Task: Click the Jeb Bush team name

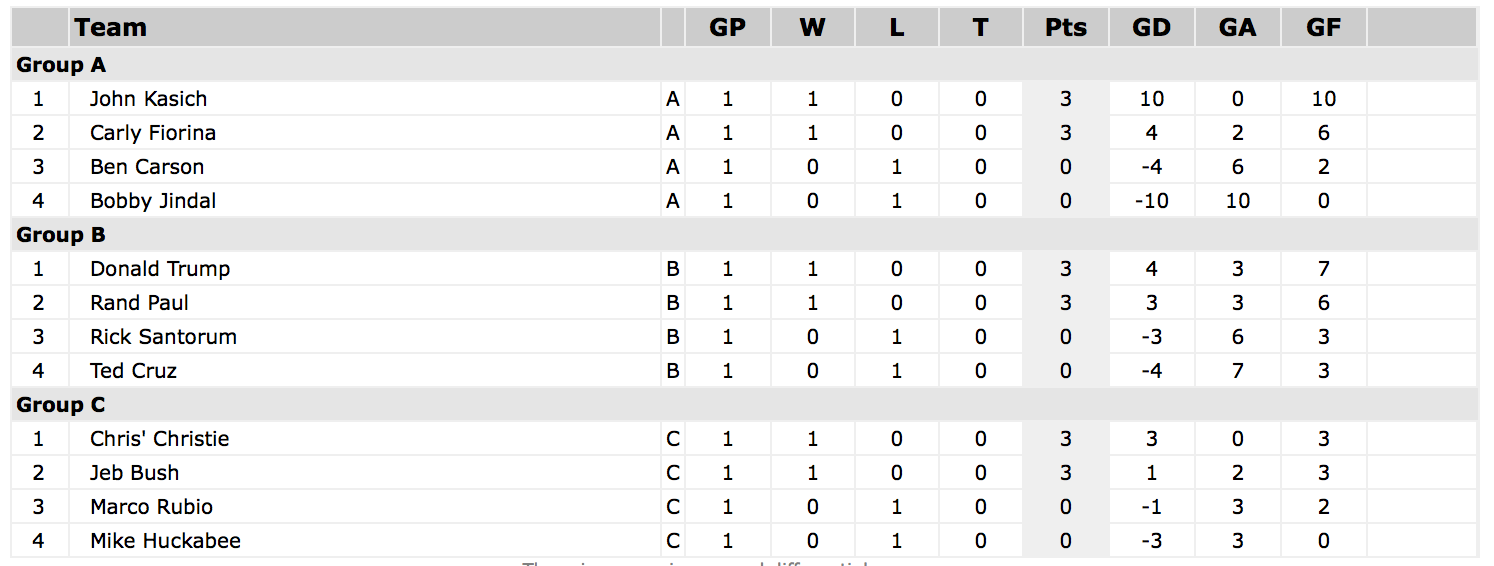Action: coord(134,473)
